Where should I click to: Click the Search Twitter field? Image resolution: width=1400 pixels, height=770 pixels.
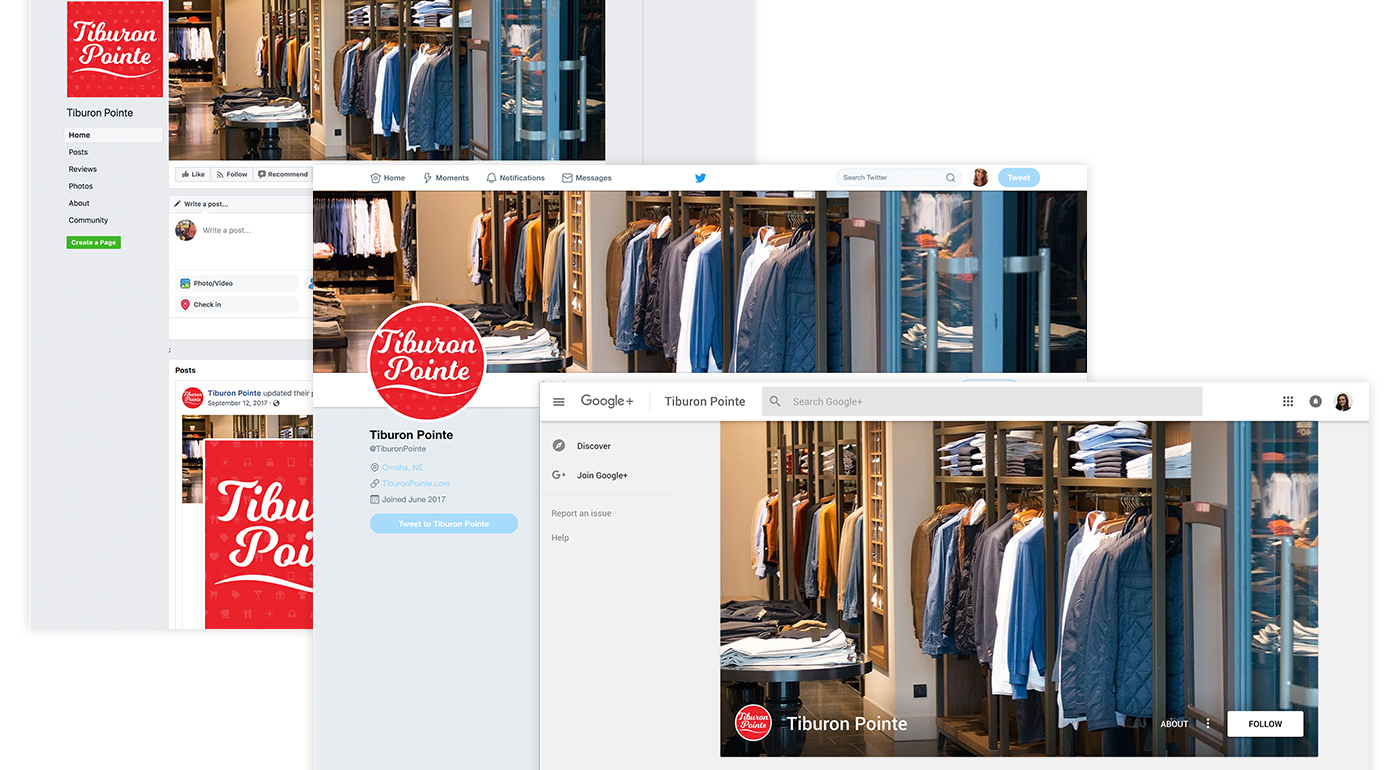[899, 178]
